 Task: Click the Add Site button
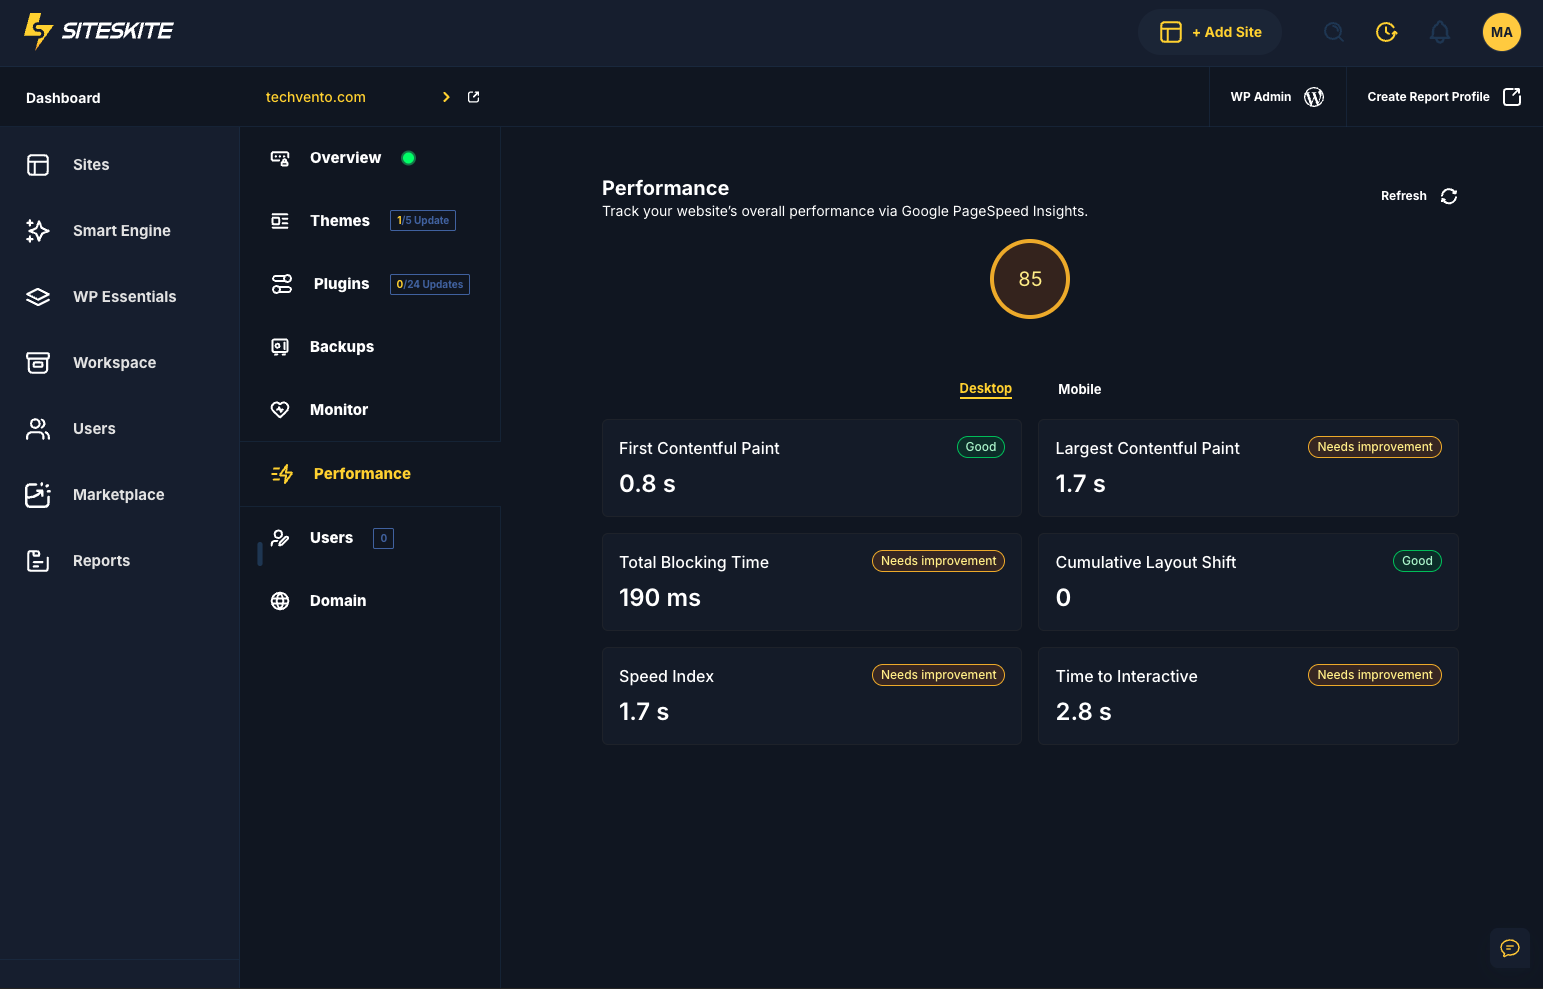[x=1210, y=32]
